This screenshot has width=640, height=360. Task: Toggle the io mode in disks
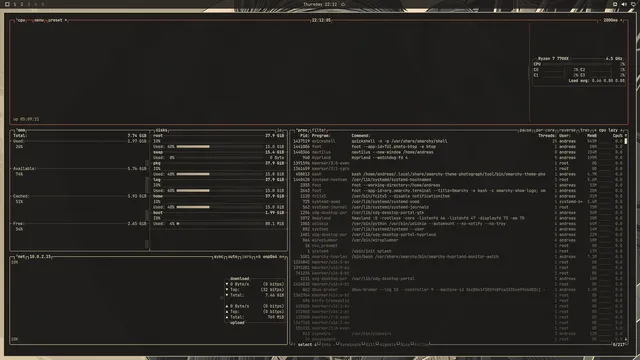point(280,130)
